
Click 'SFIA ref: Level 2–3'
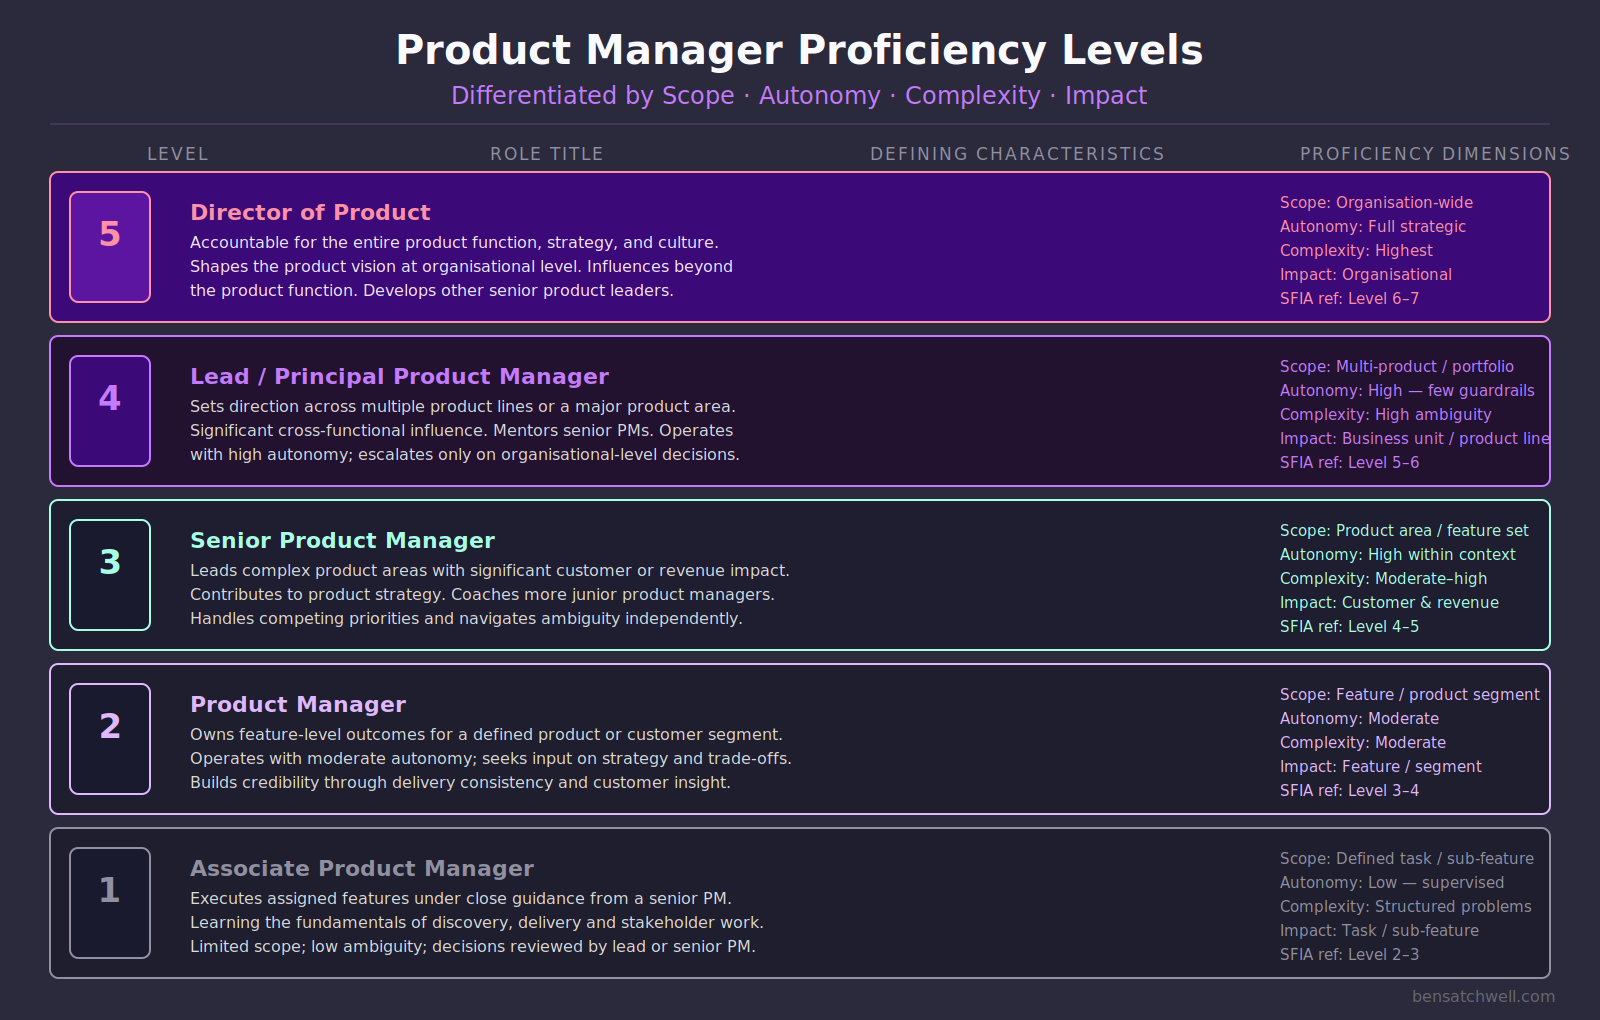(x=1350, y=955)
